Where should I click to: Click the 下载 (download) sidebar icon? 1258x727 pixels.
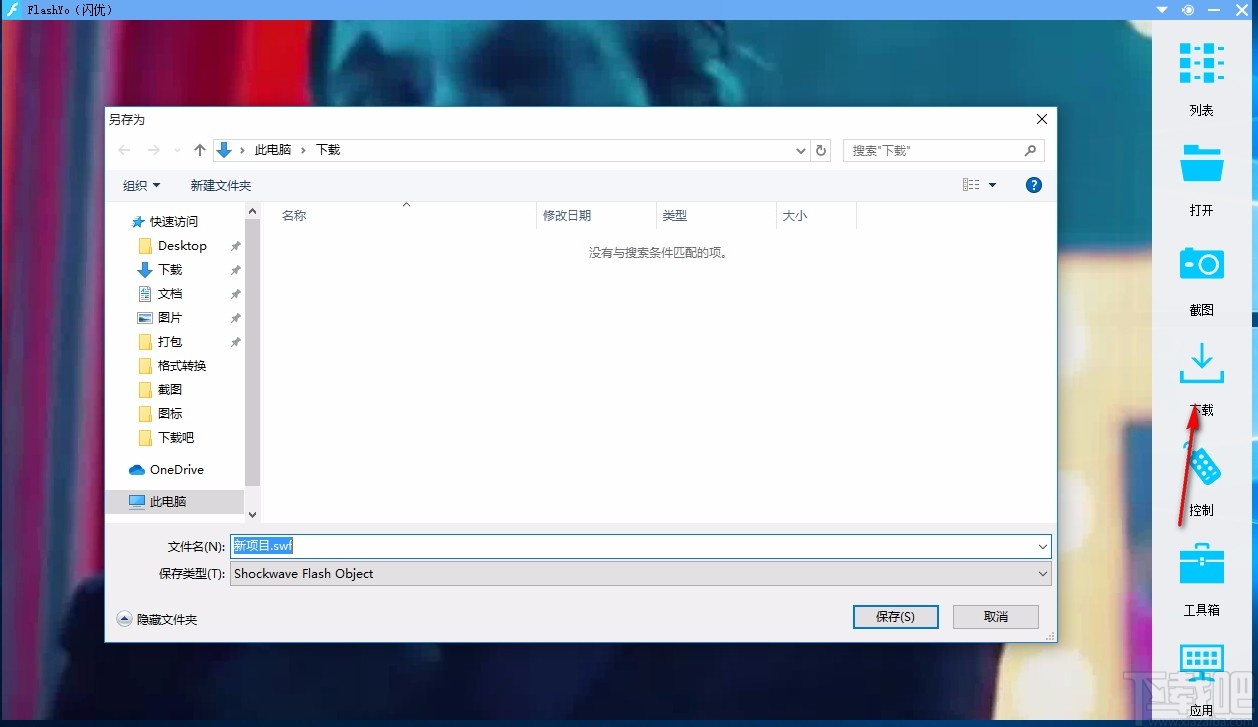click(x=1200, y=363)
